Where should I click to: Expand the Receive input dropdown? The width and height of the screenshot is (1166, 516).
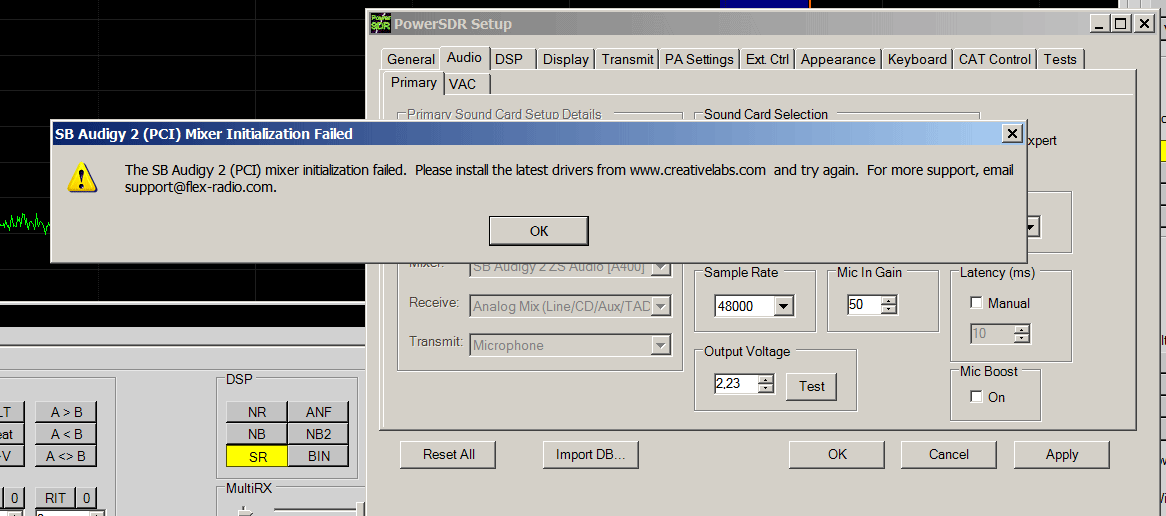pyautogui.click(x=660, y=306)
